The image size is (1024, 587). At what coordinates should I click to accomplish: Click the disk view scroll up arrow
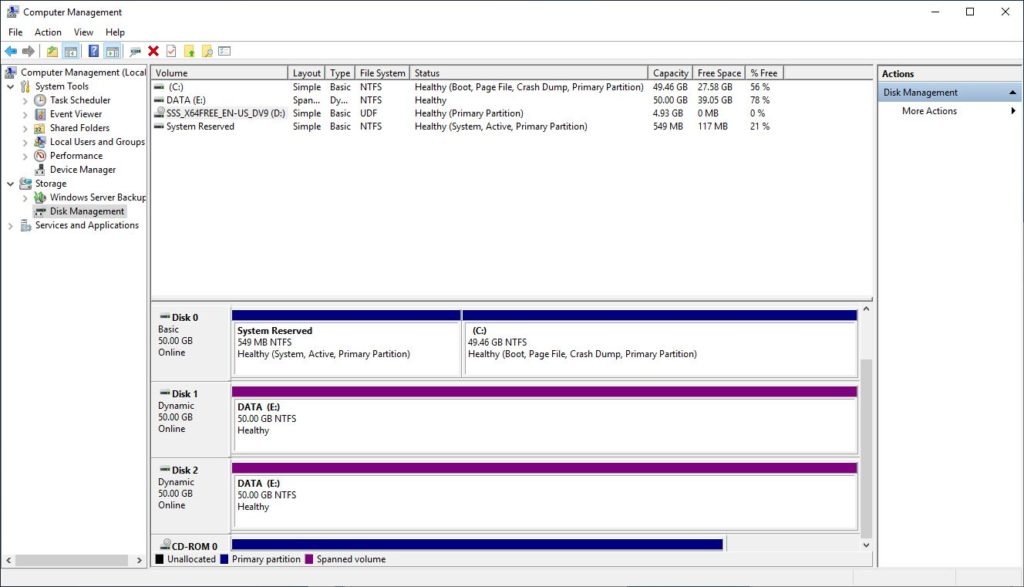866,309
